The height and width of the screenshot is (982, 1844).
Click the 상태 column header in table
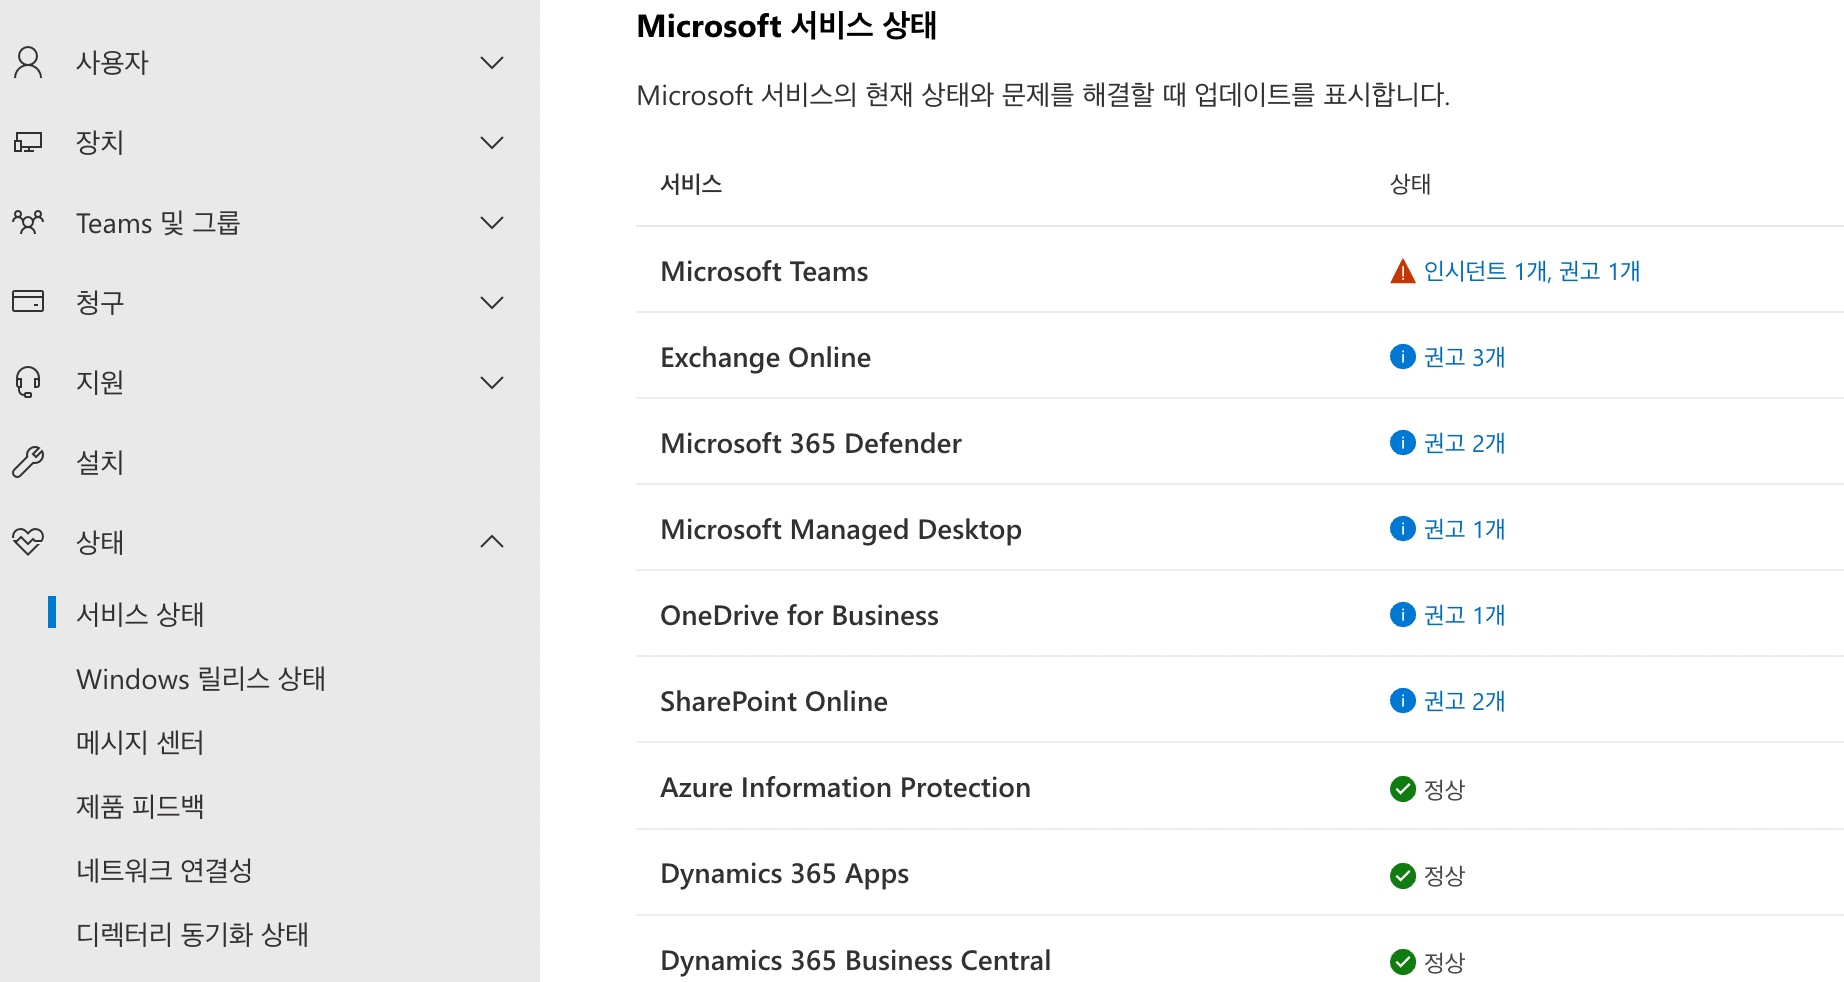point(1410,184)
